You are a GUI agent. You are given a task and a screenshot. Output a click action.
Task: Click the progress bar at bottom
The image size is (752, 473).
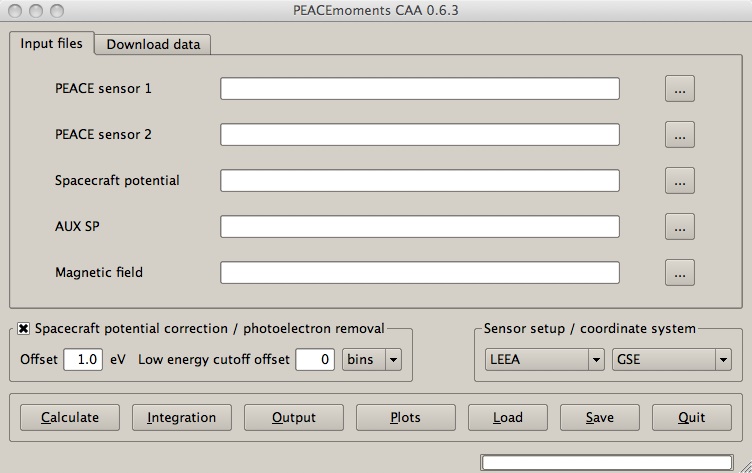[x=607, y=462]
